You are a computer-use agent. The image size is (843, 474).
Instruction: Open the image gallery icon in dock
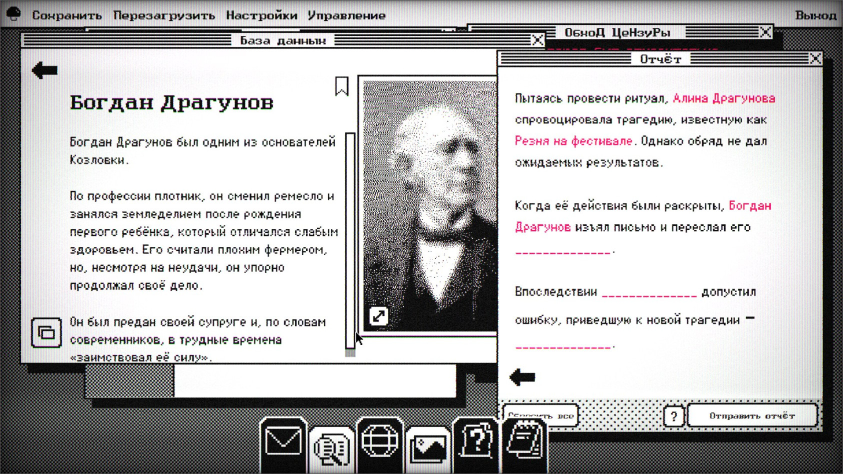pyautogui.click(x=428, y=446)
